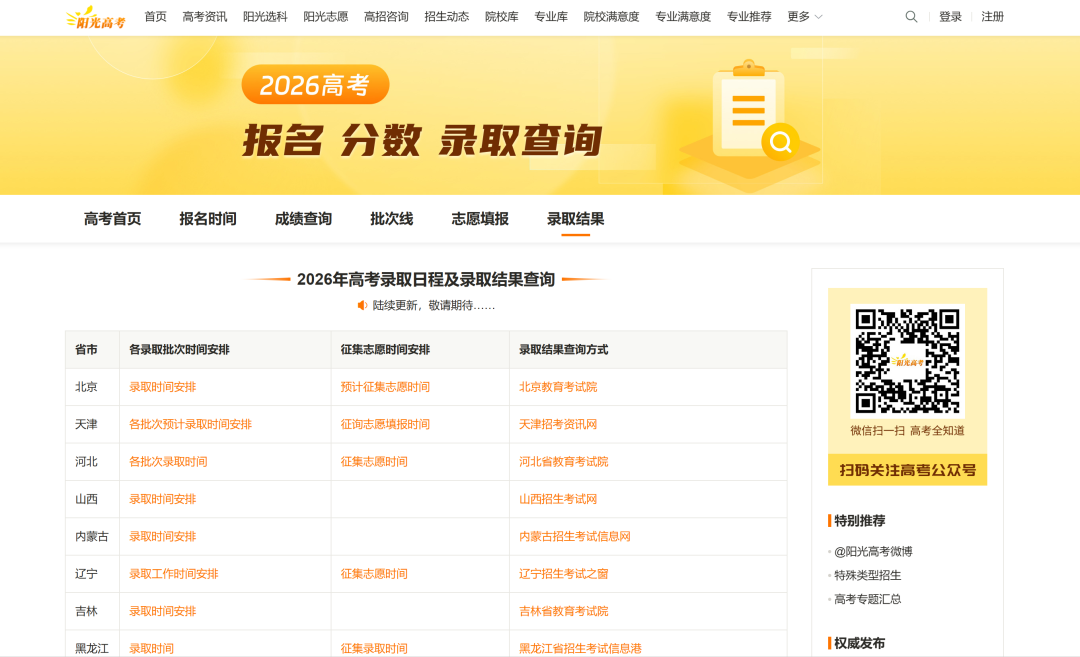The height and width of the screenshot is (657, 1080).
Task: Open 专业推荐 menu item
Action: click(749, 17)
